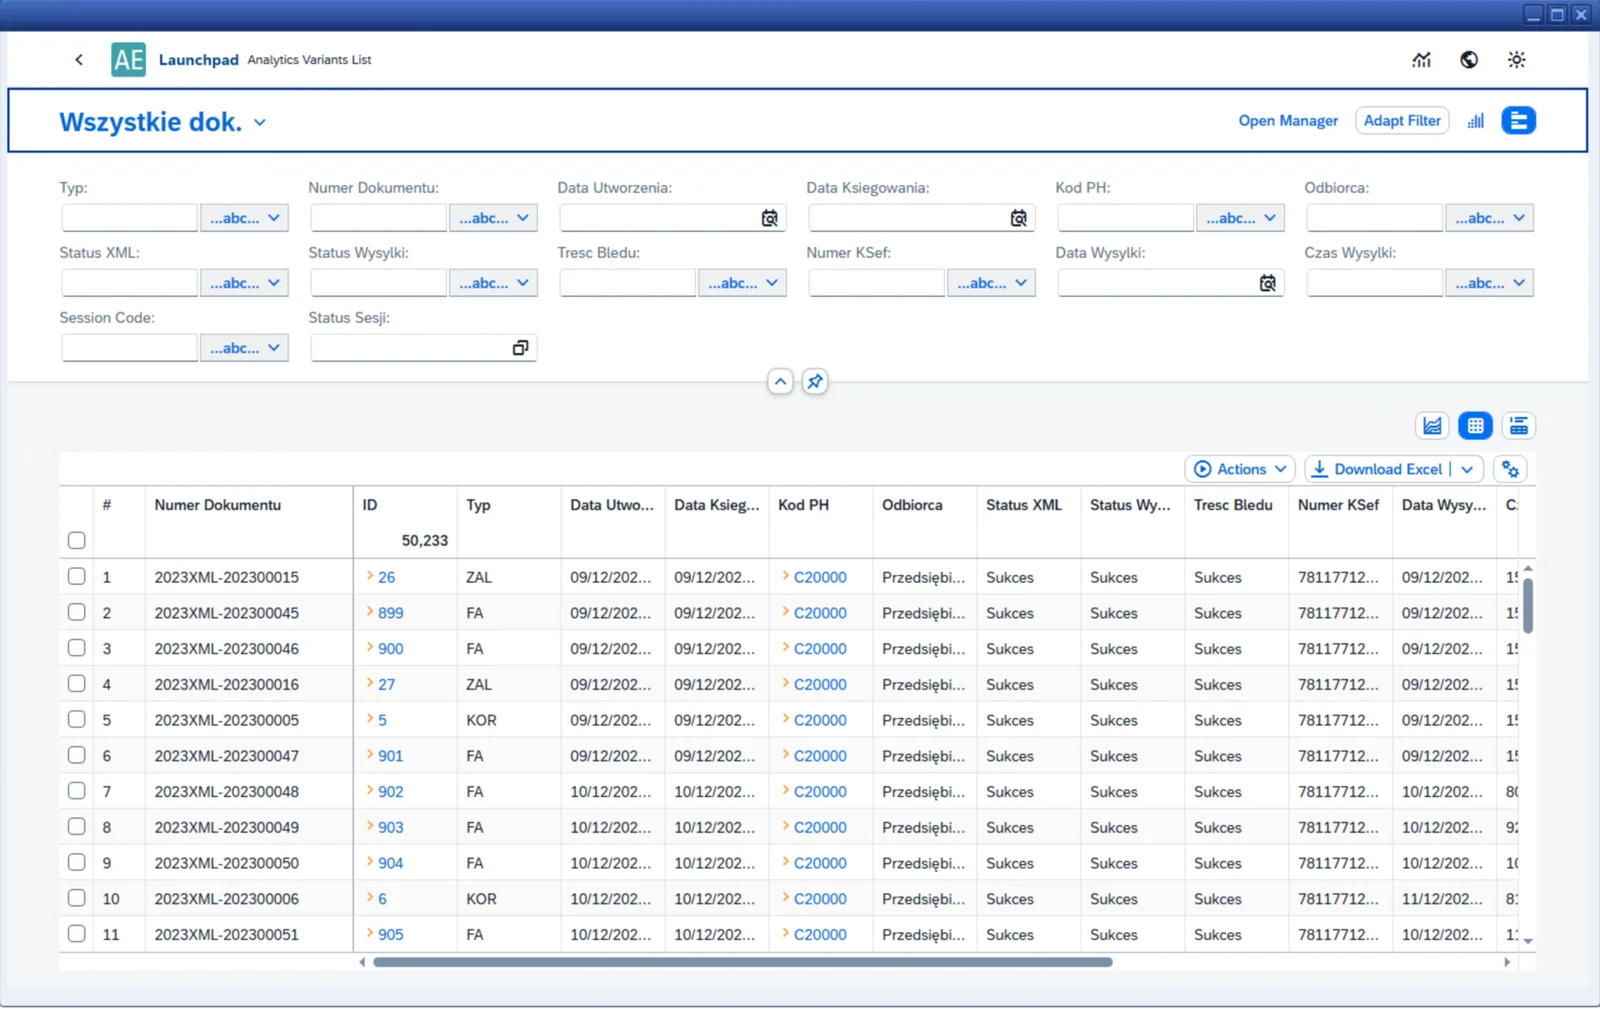
Task: Switch to list view icon
Action: click(x=1519, y=426)
